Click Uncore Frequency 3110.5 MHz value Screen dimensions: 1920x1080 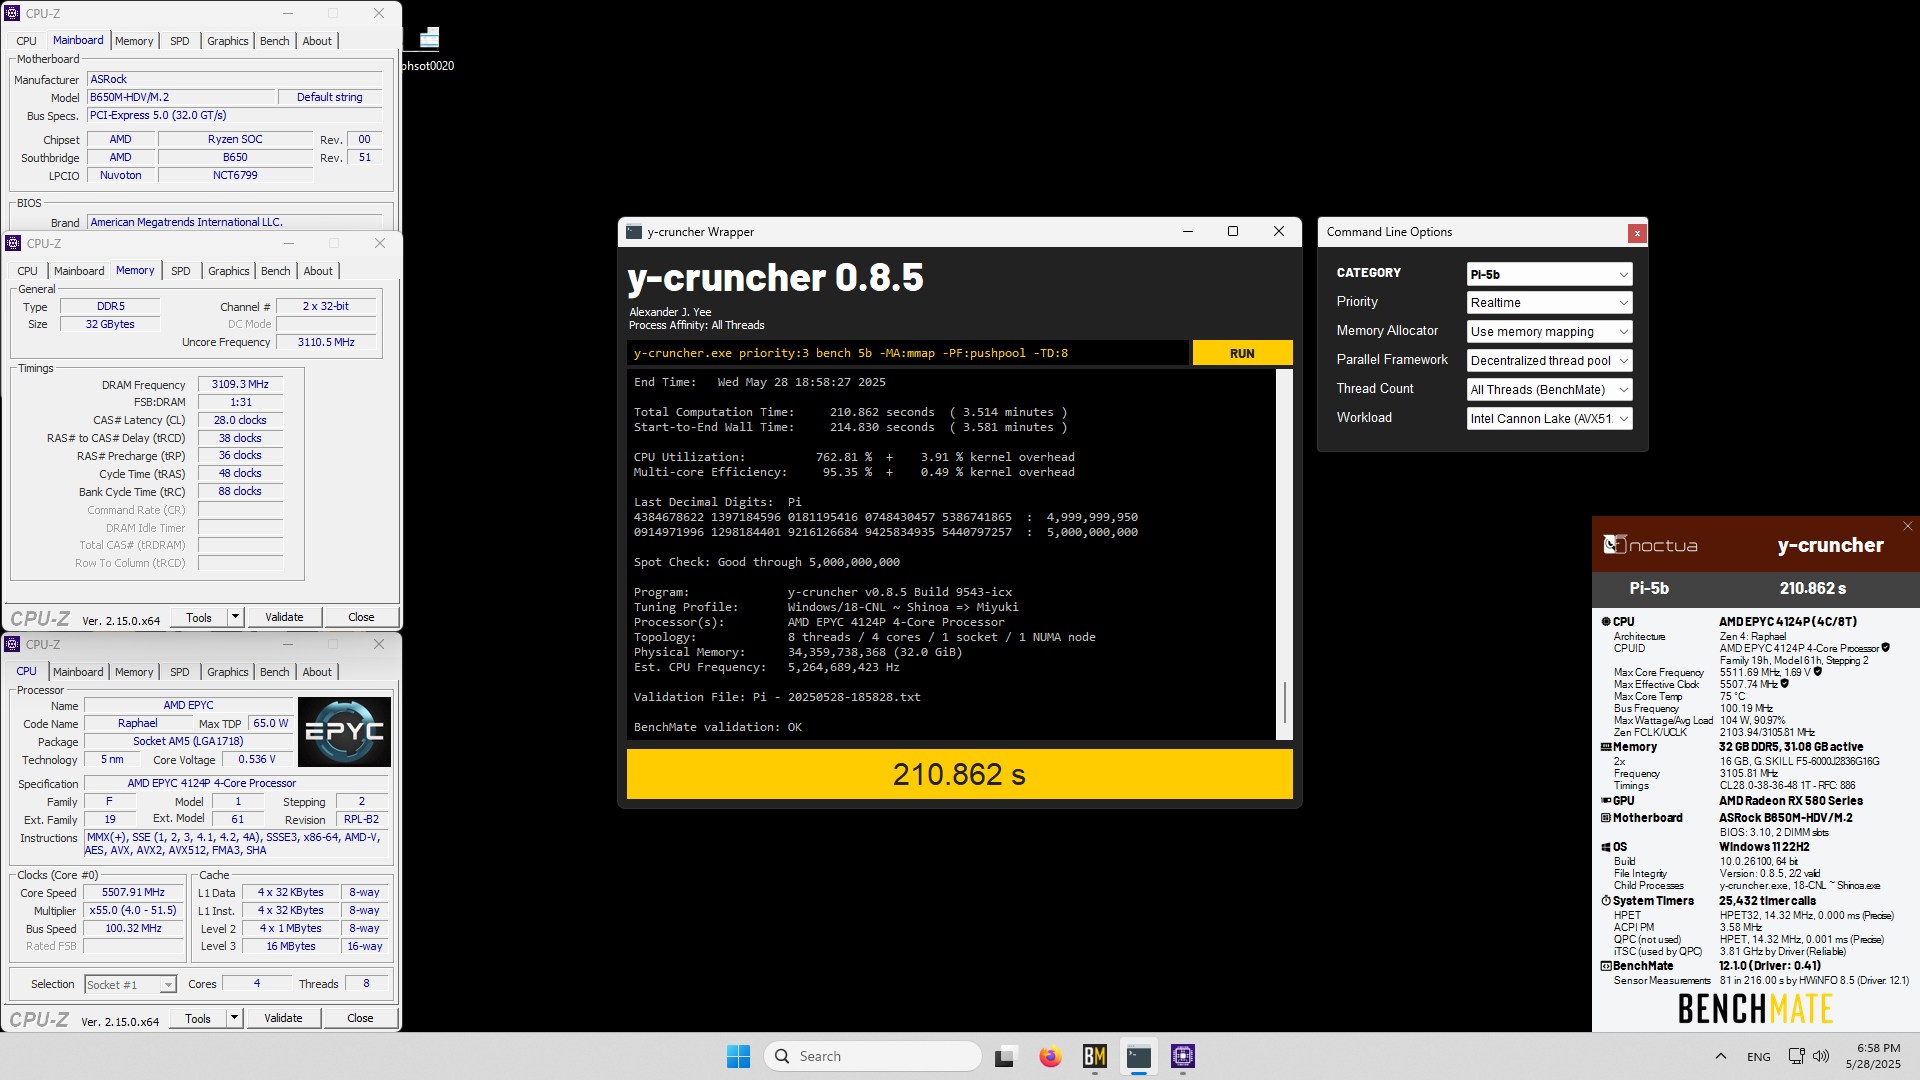pyautogui.click(x=326, y=342)
